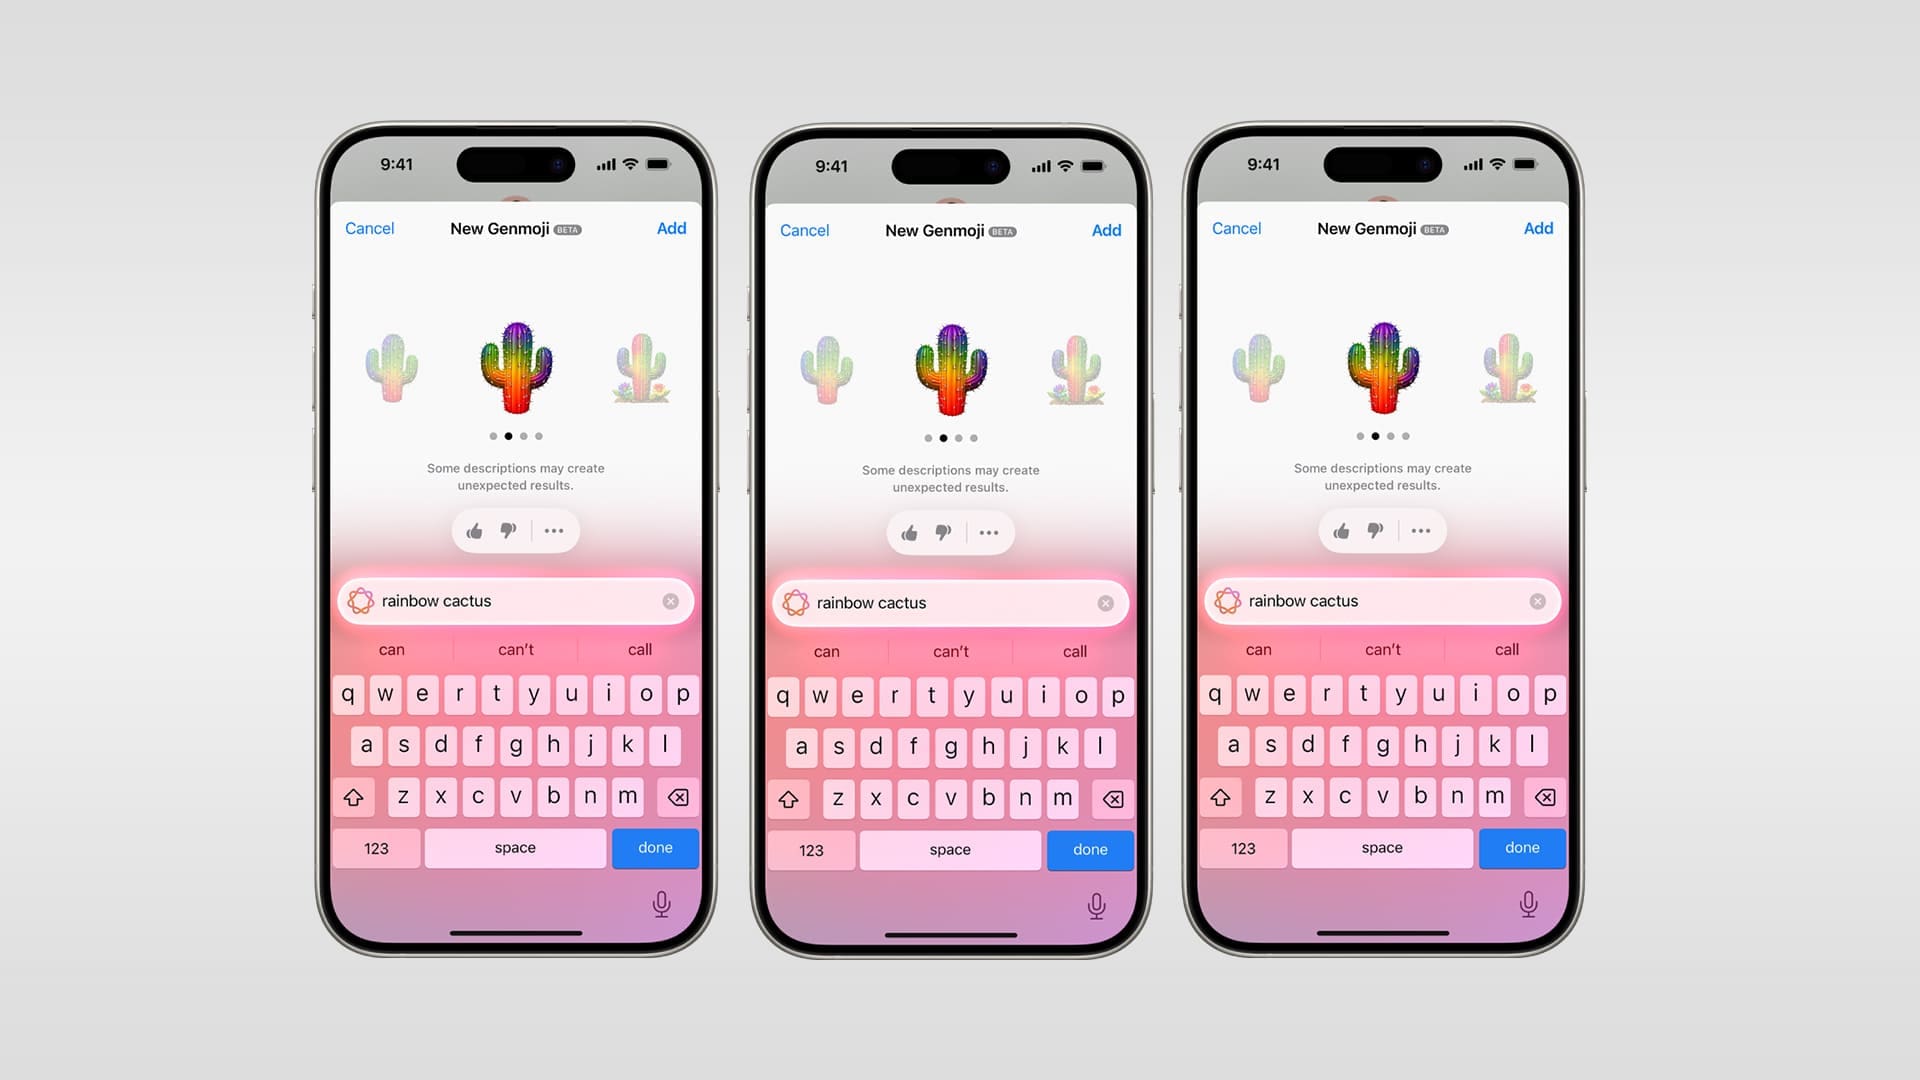
Task: Tap the done button to confirm input
Action: pyautogui.click(x=655, y=847)
